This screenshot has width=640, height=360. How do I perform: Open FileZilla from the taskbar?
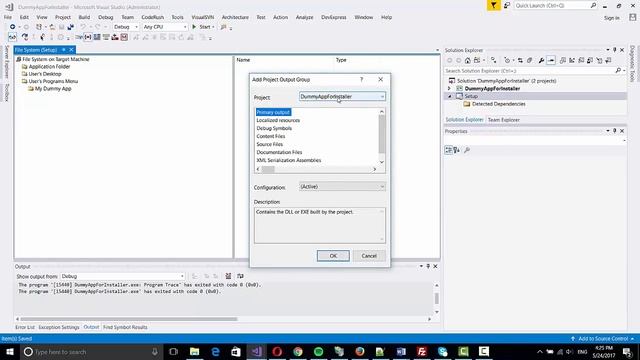coord(422,351)
